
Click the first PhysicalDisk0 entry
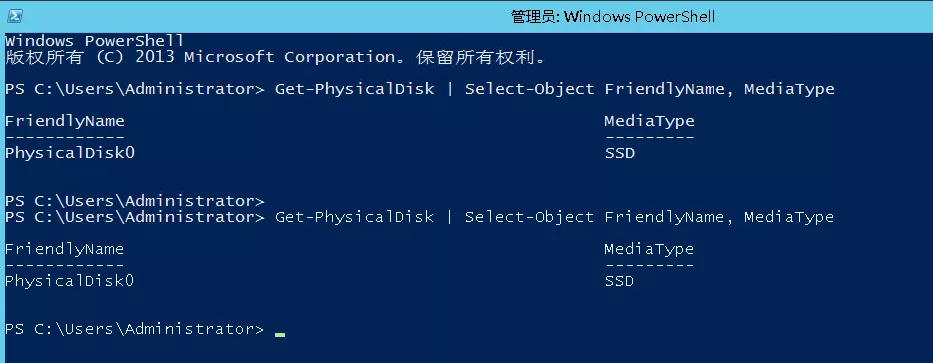tap(70, 153)
